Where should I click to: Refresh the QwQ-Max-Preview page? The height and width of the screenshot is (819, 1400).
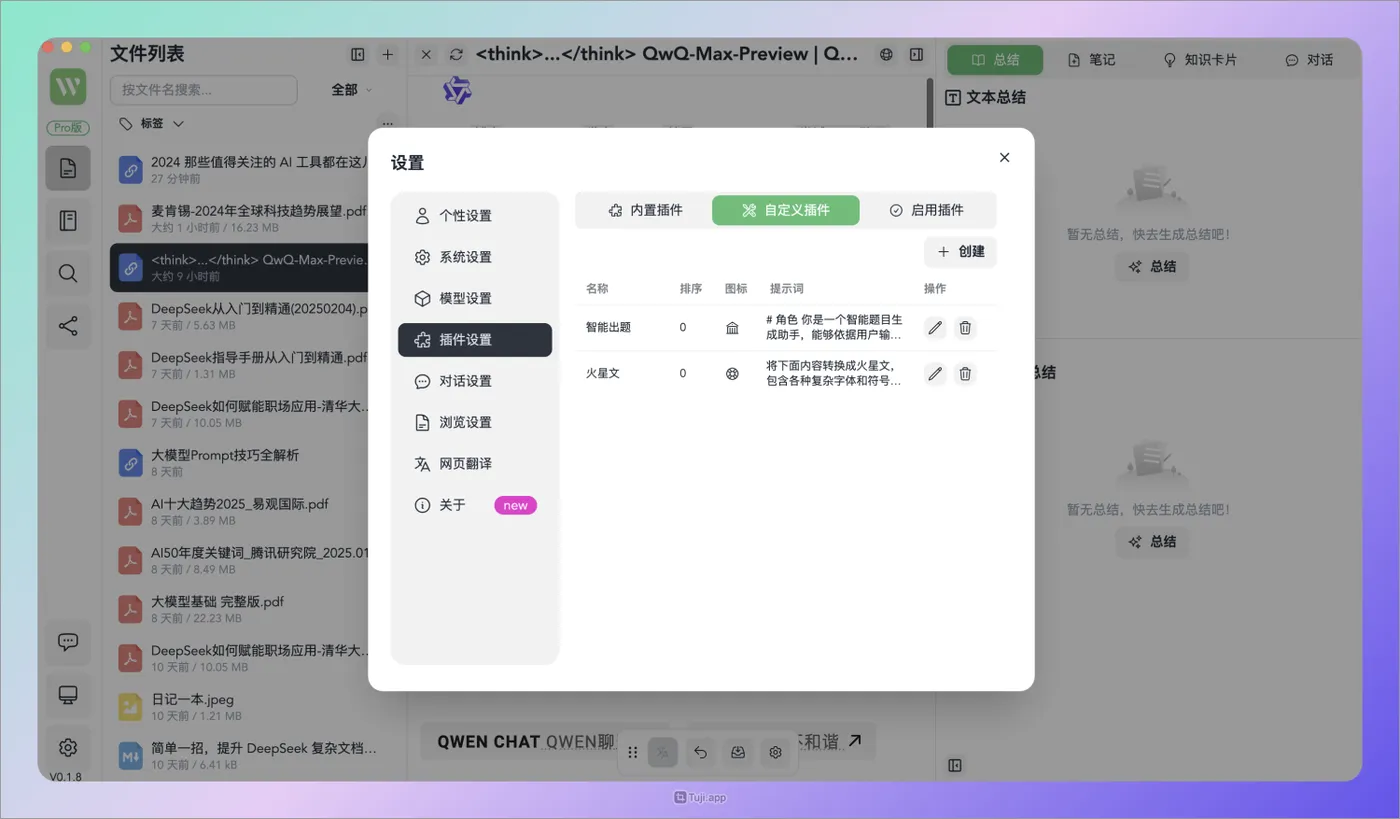[x=457, y=55]
